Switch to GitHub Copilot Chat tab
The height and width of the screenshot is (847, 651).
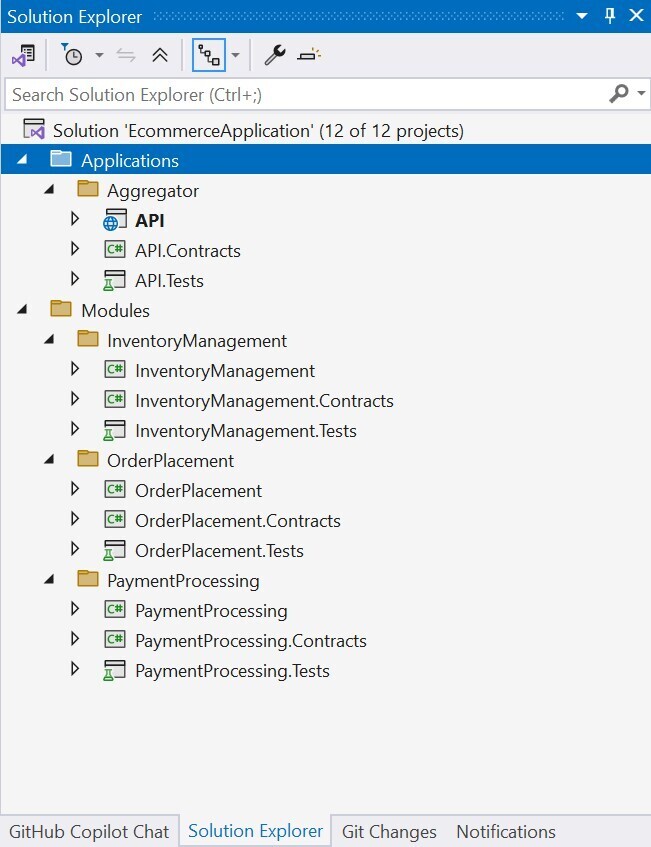tap(89, 831)
